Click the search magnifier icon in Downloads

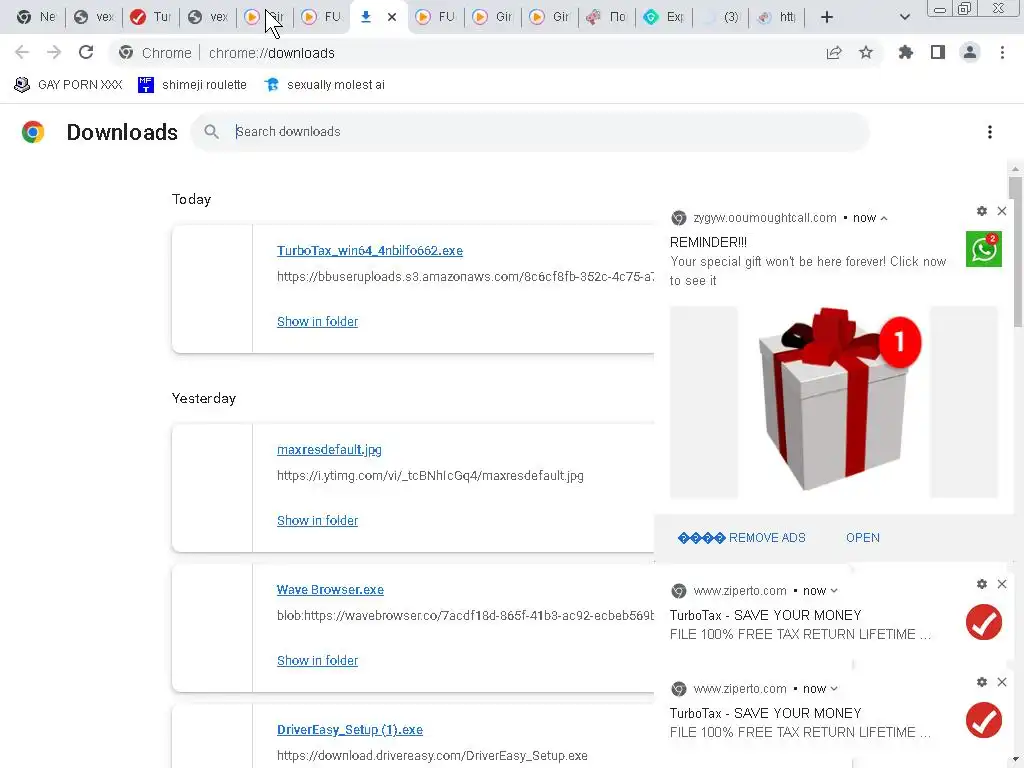(x=211, y=132)
